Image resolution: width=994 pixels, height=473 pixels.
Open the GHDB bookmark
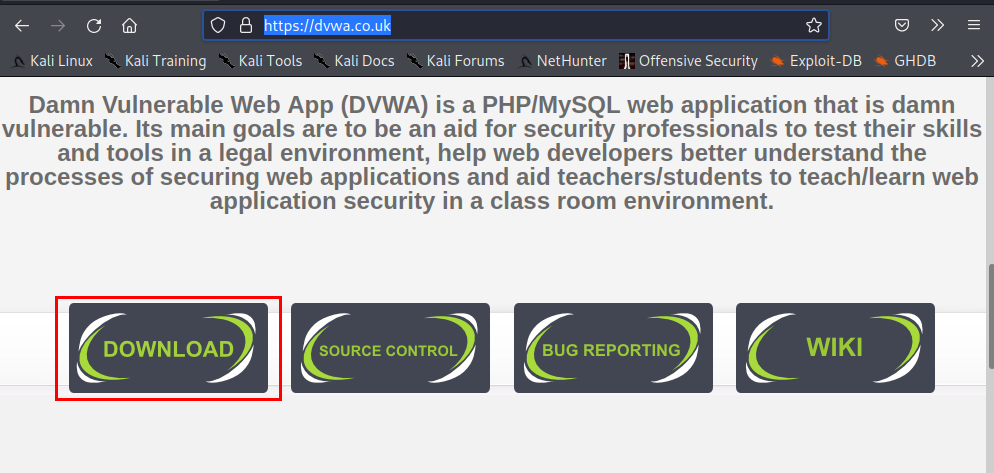[905, 61]
